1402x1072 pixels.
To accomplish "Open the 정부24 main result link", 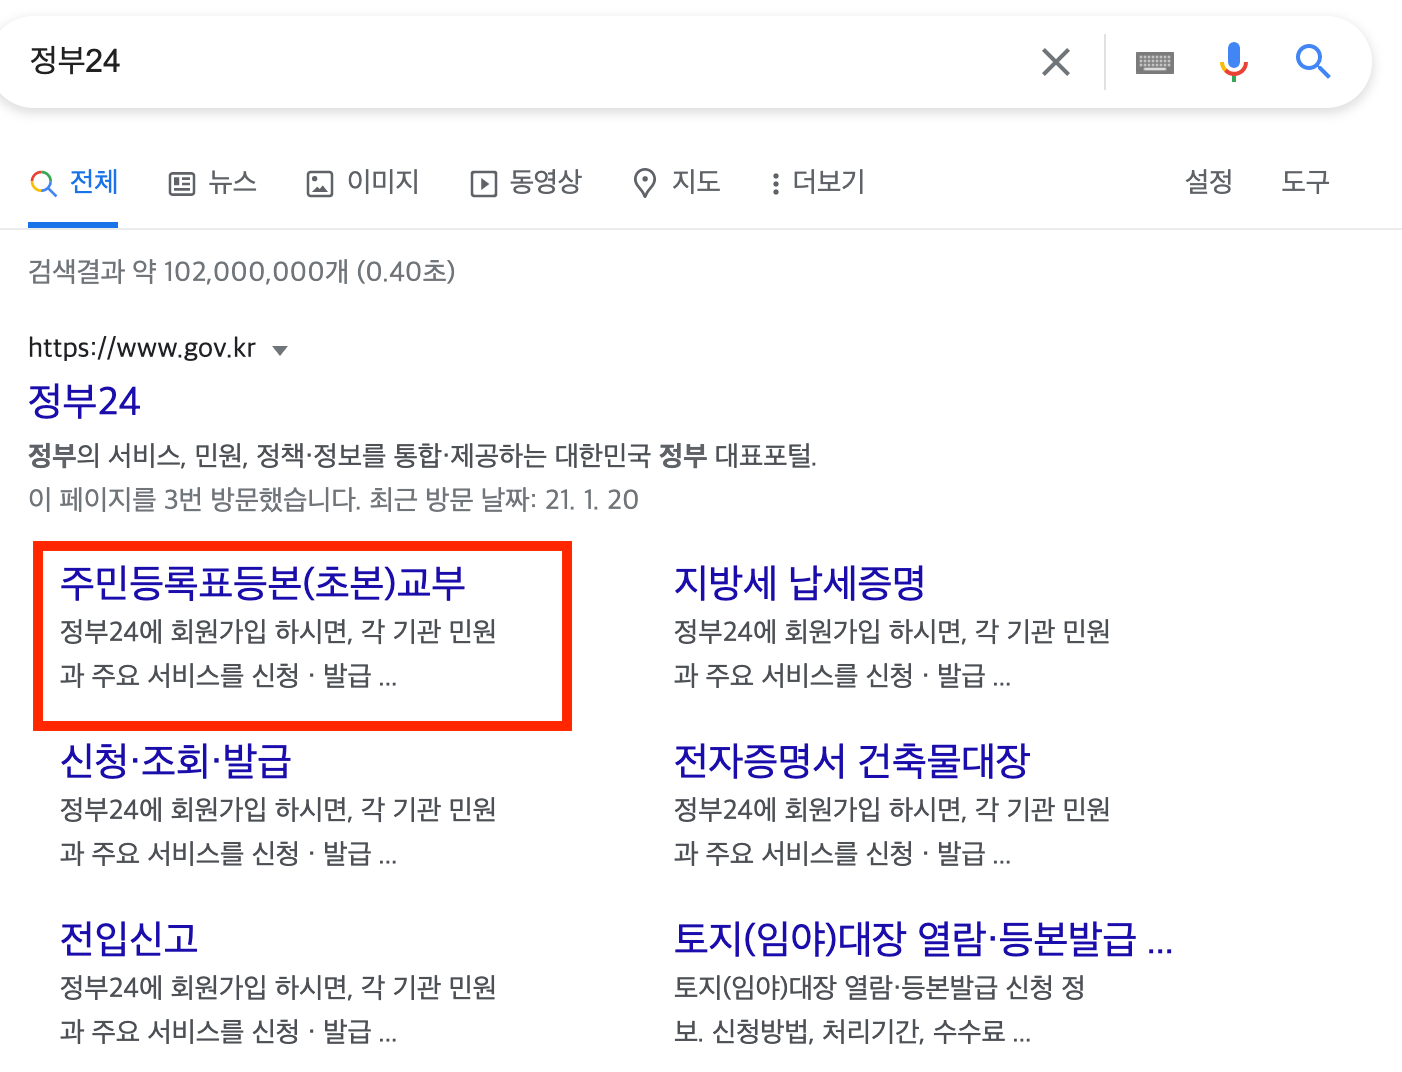I will 84,401.
